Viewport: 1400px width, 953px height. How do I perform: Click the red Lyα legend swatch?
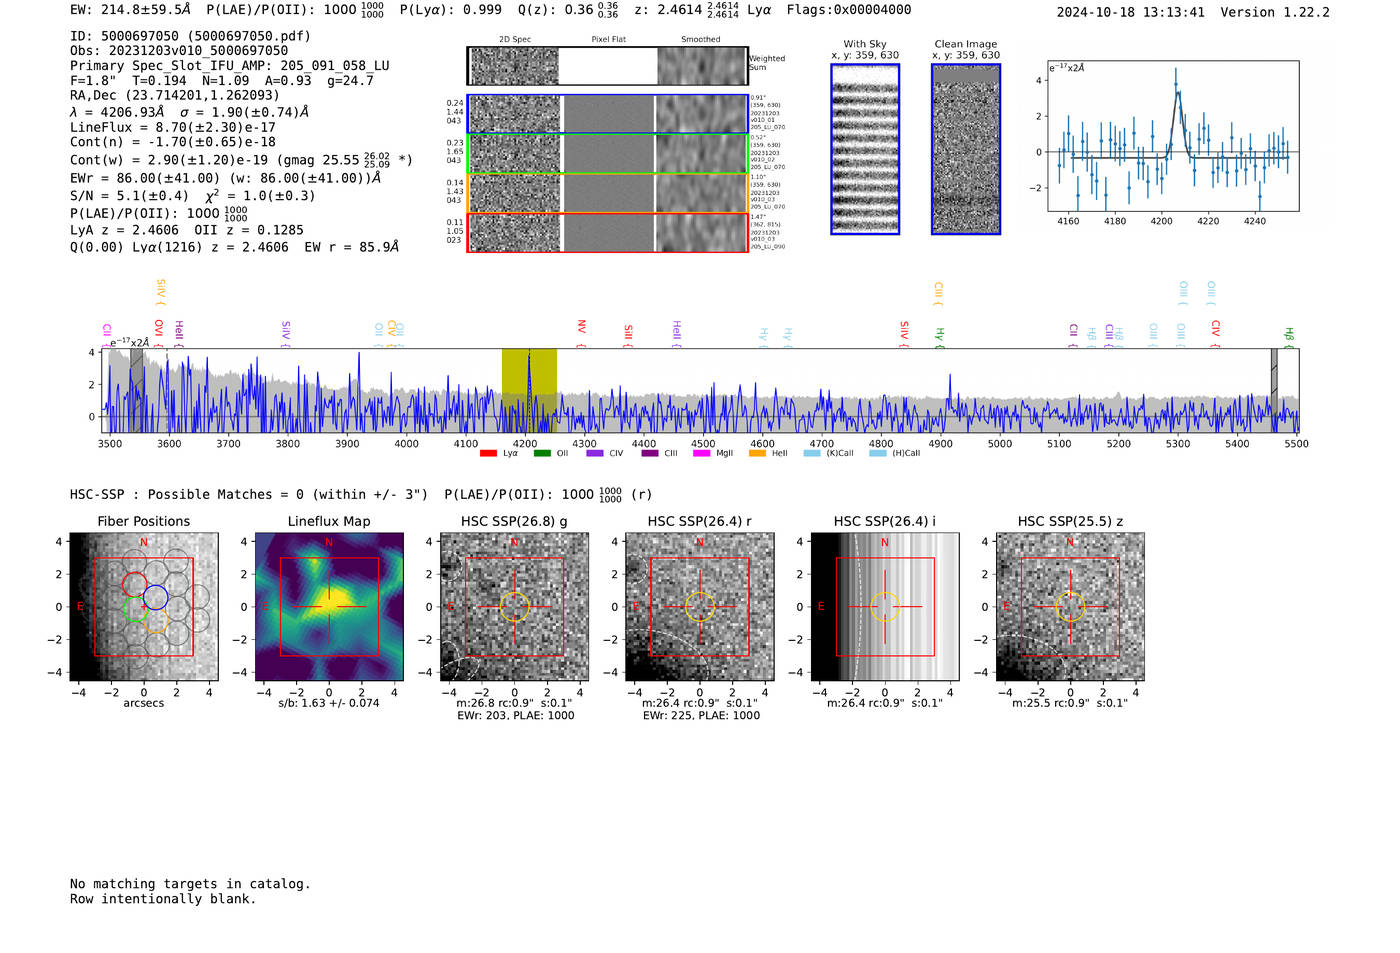pyautogui.click(x=488, y=453)
